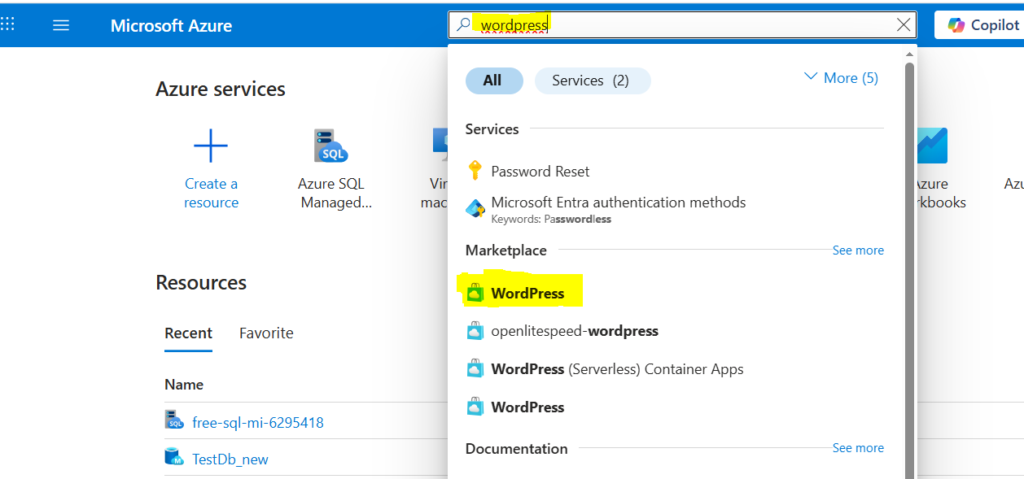The image size is (1024, 479).
Task: Select the Services (2) filter pill
Action: (x=592, y=80)
